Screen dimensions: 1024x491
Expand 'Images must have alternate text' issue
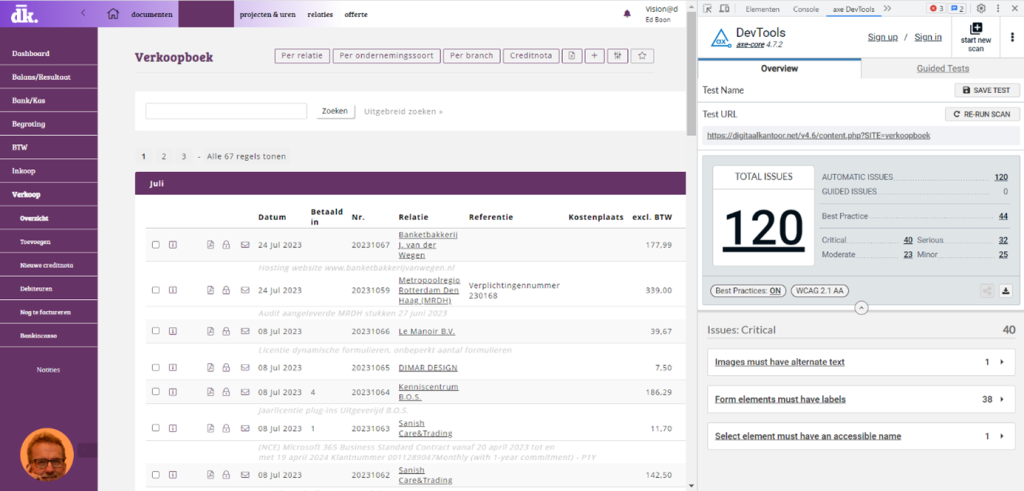[x=1001, y=362]
